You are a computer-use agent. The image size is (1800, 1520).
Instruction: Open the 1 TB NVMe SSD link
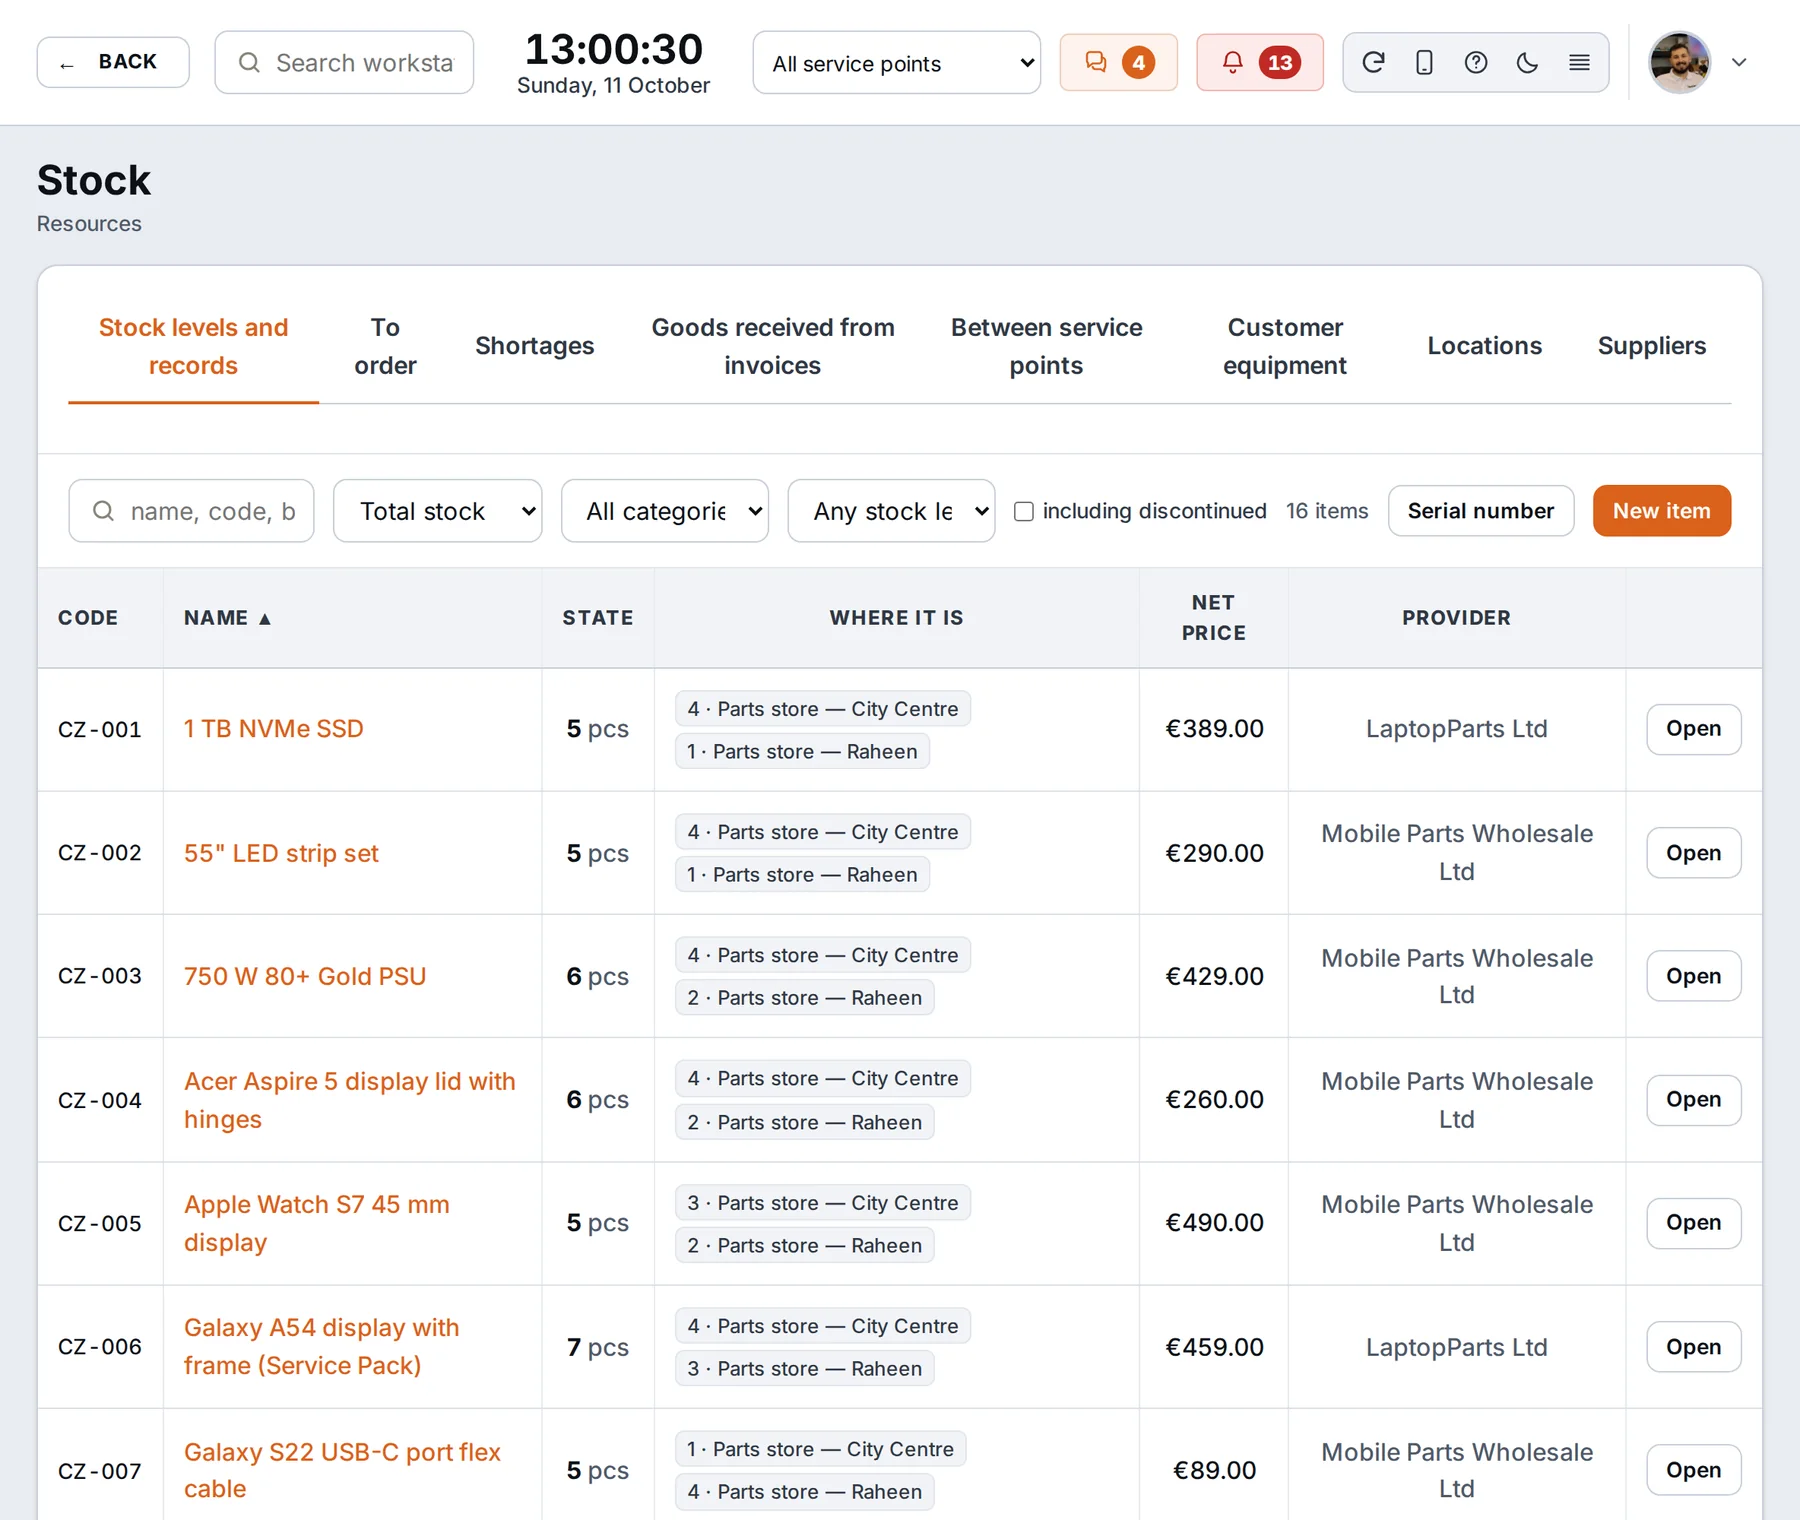click(x=273, y=729)
